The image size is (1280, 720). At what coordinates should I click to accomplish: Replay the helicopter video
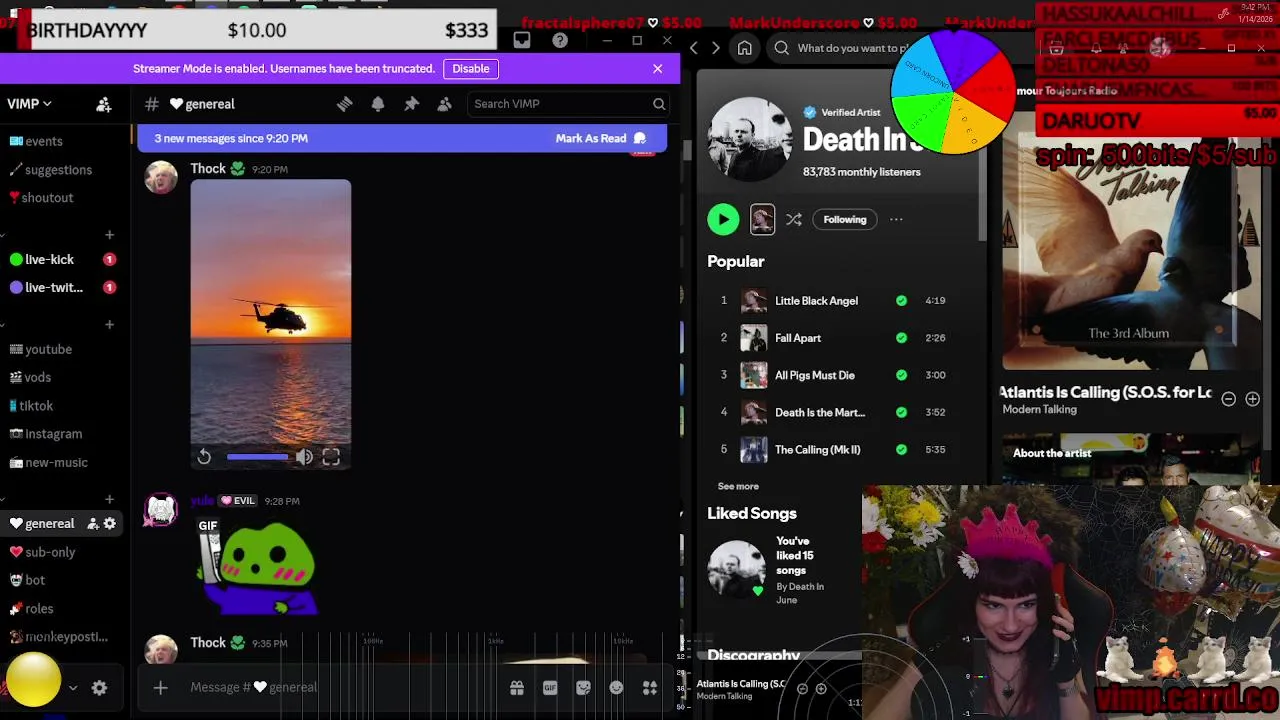point(204,457)
